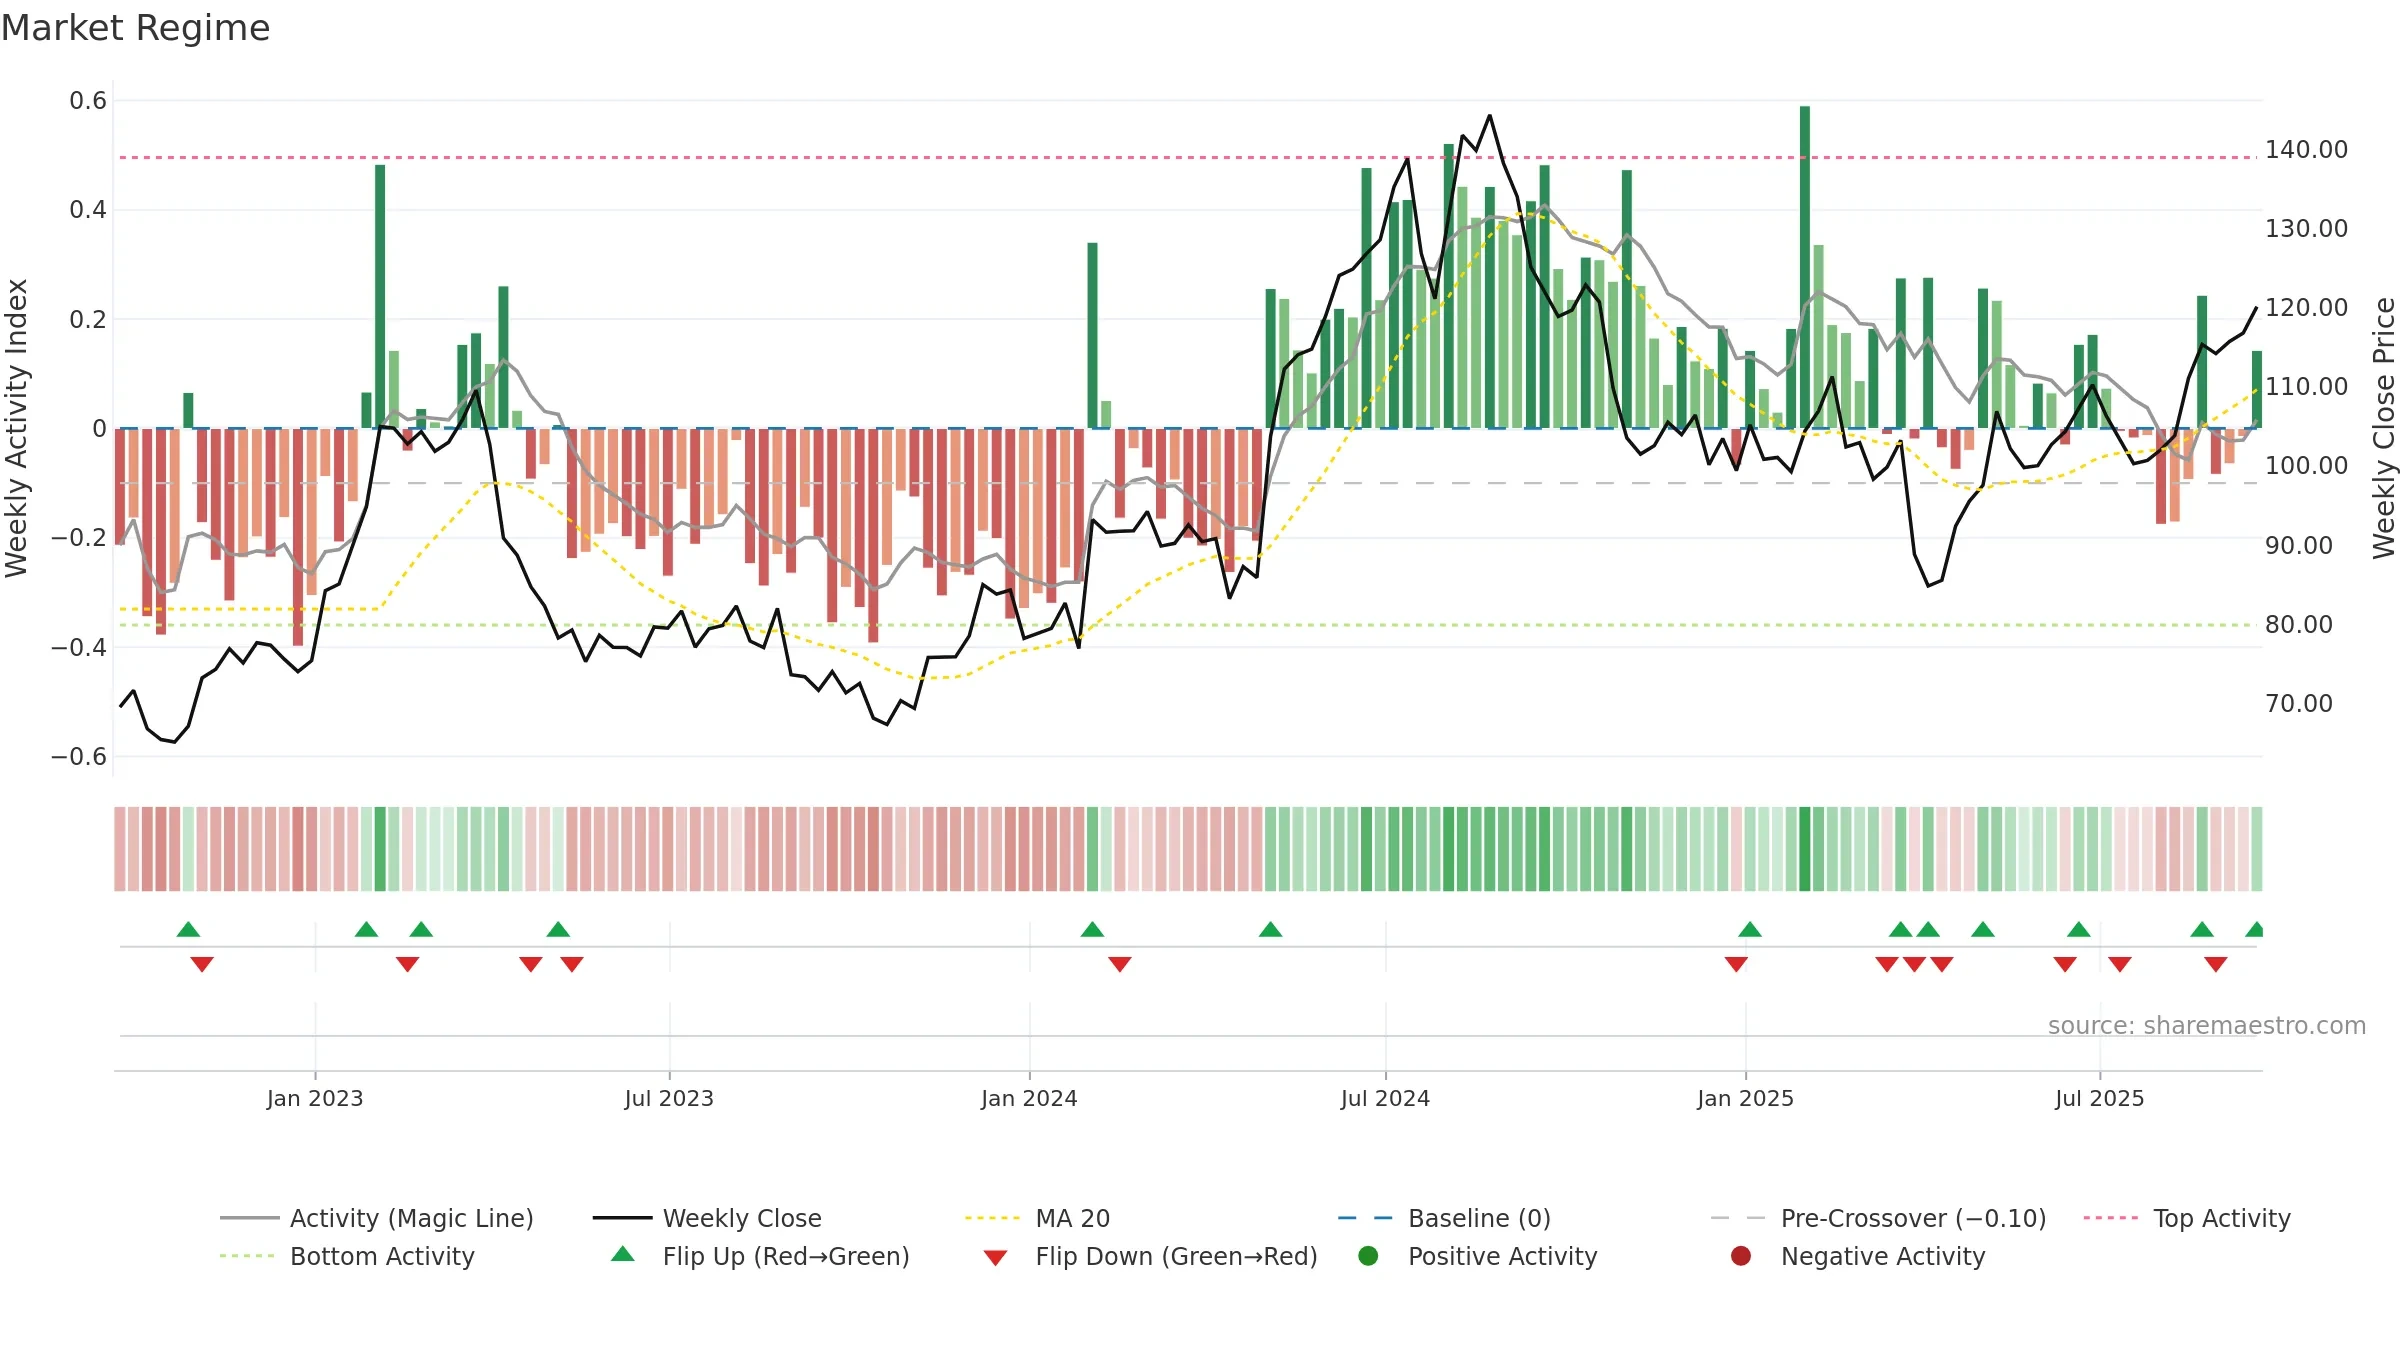Toggle Flip Down (Green→Red) legend entry
The image size is (2400, 1350).
(1150, 1256)
